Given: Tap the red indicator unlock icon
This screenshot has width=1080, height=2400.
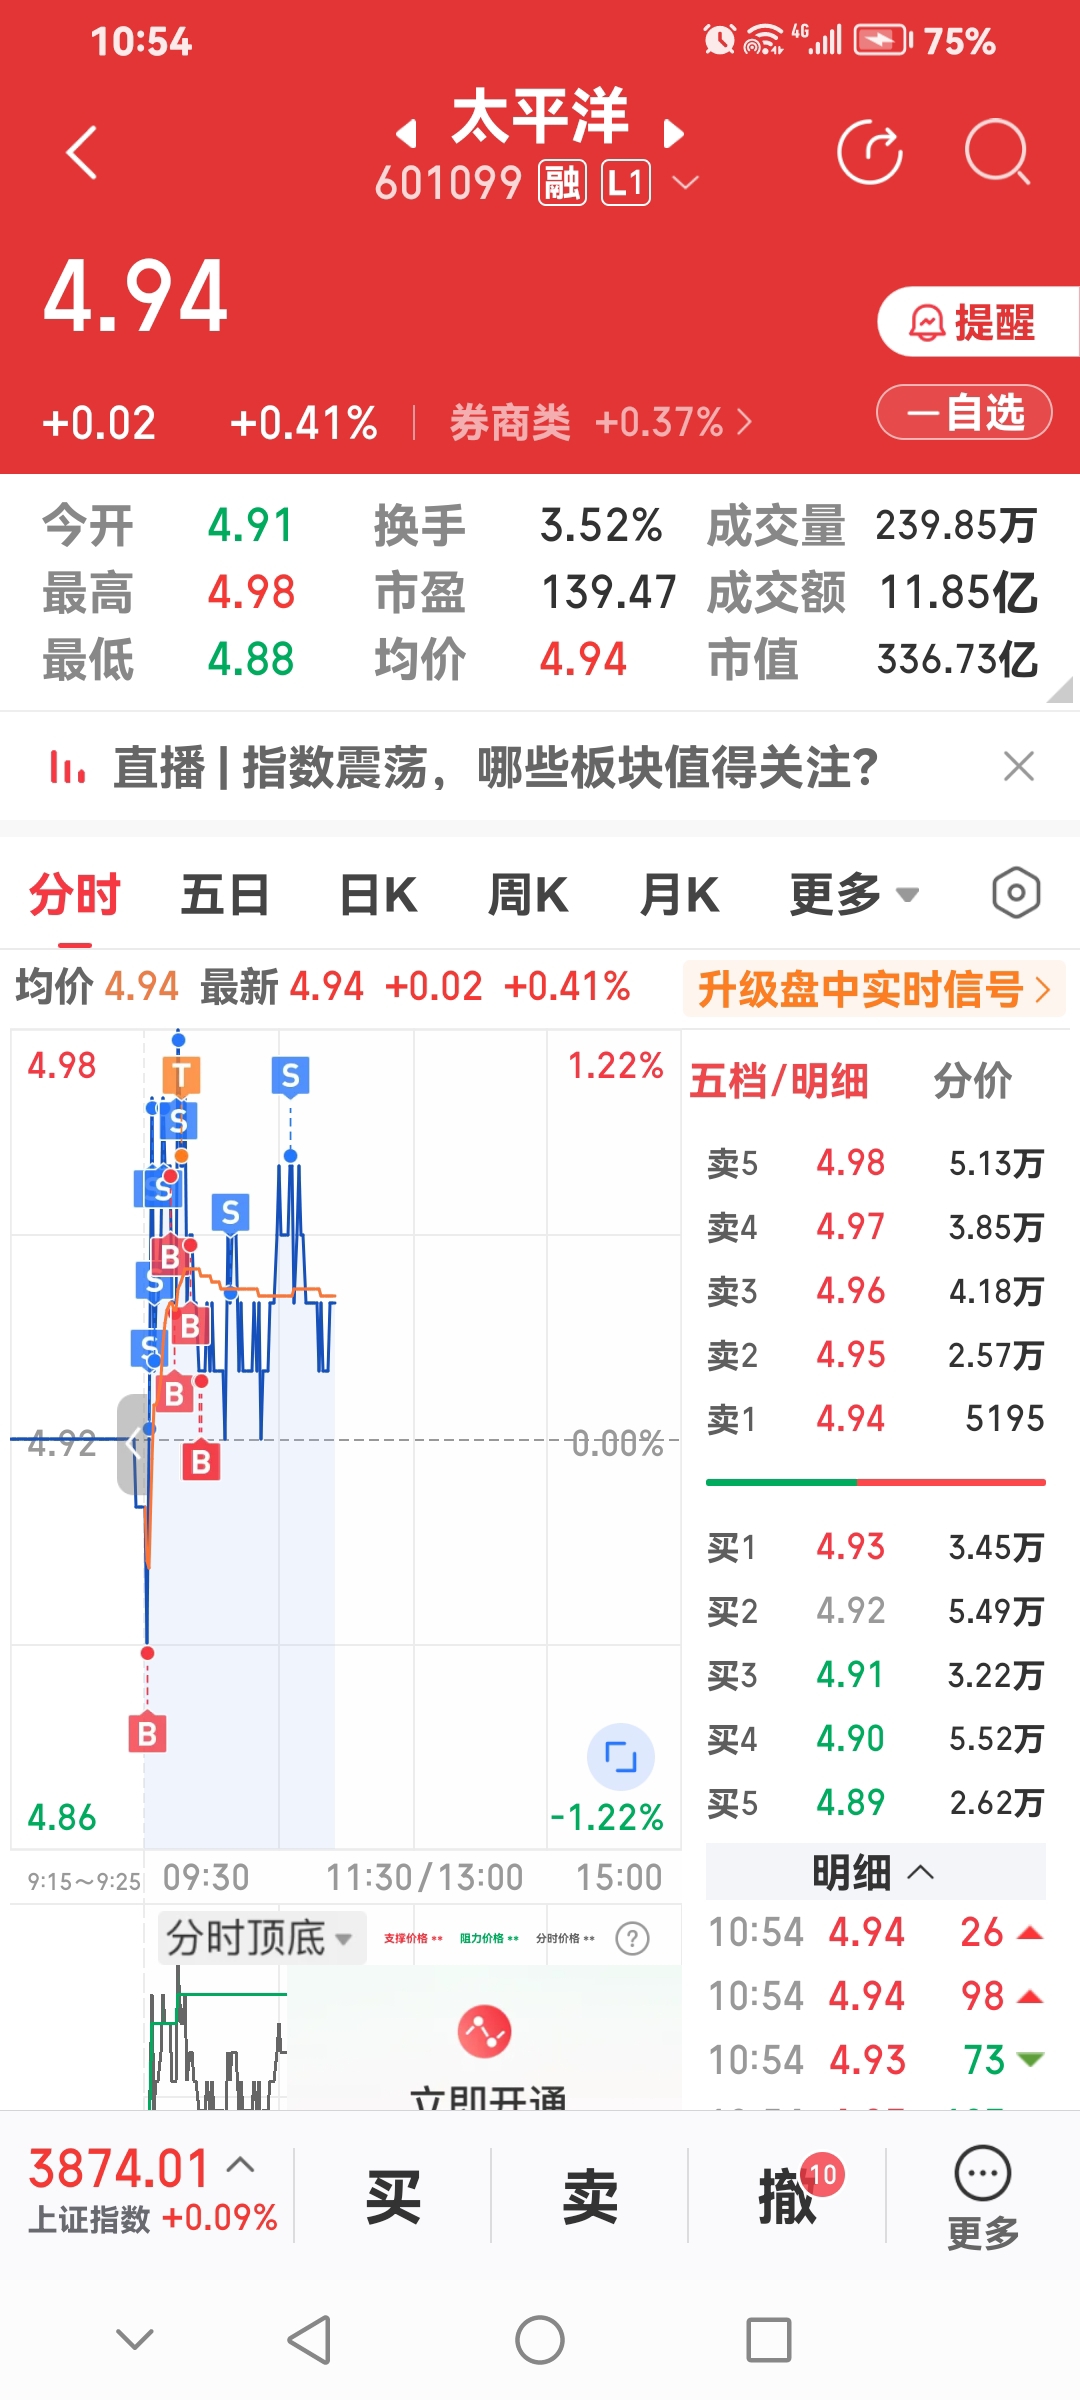Looking at the screenshot, I should pyautogui.click(x=484, y=2031).
